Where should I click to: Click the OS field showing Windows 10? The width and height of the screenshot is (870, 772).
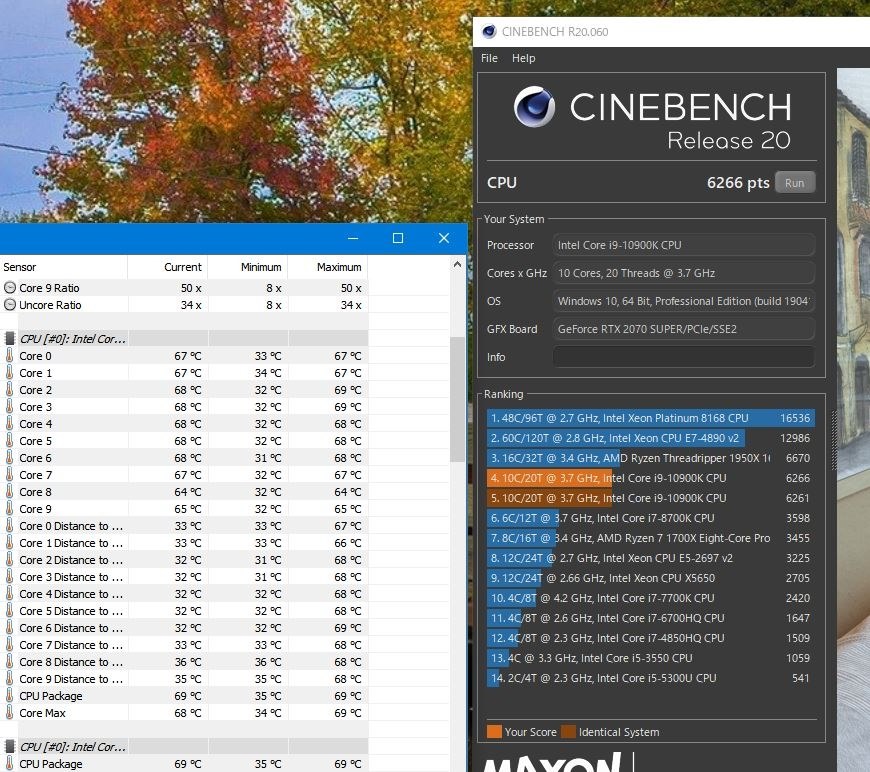[x=684, y=301]
